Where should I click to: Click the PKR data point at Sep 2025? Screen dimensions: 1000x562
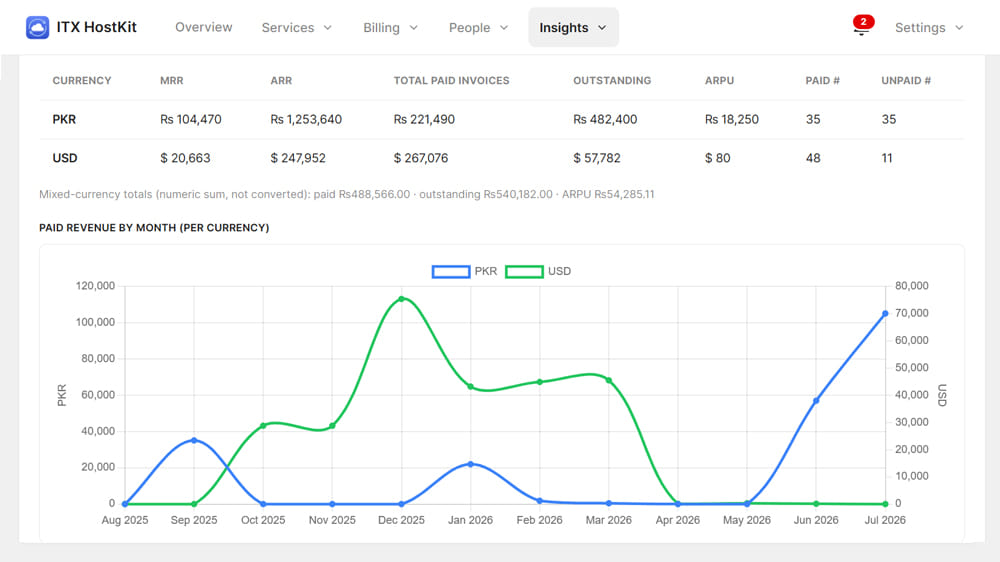point(194,440)
